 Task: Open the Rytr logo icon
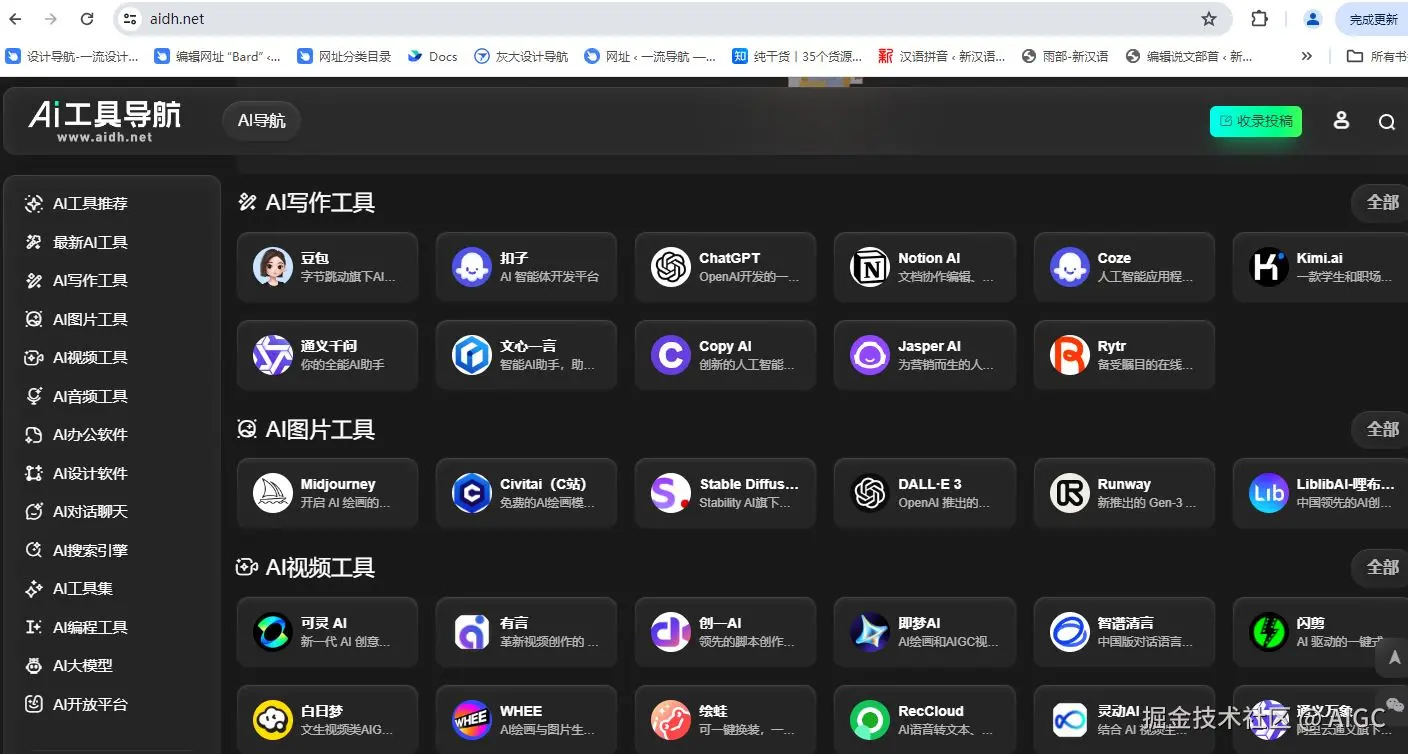[1069, 355]
